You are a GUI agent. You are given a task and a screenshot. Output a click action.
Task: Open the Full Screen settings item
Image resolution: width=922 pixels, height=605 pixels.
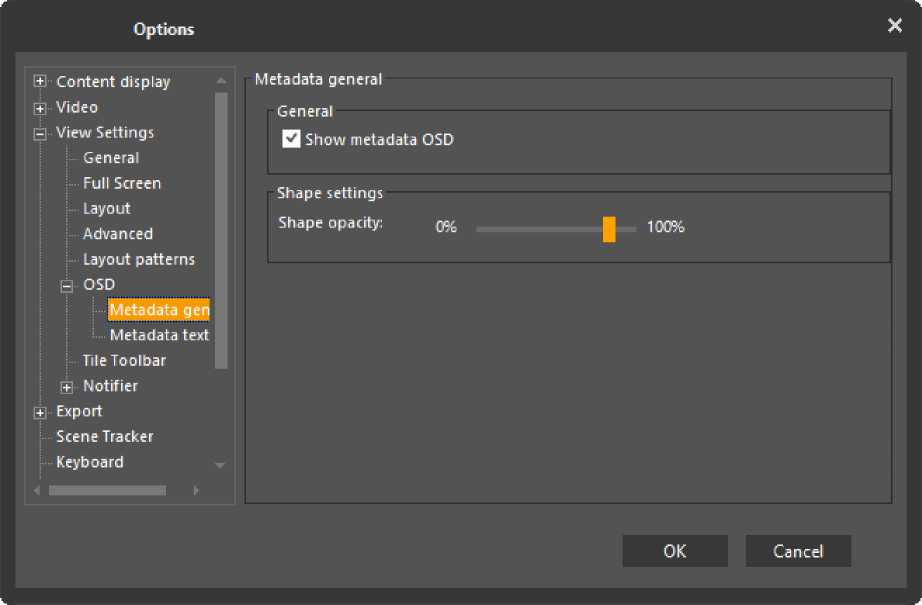coord(122,183)
